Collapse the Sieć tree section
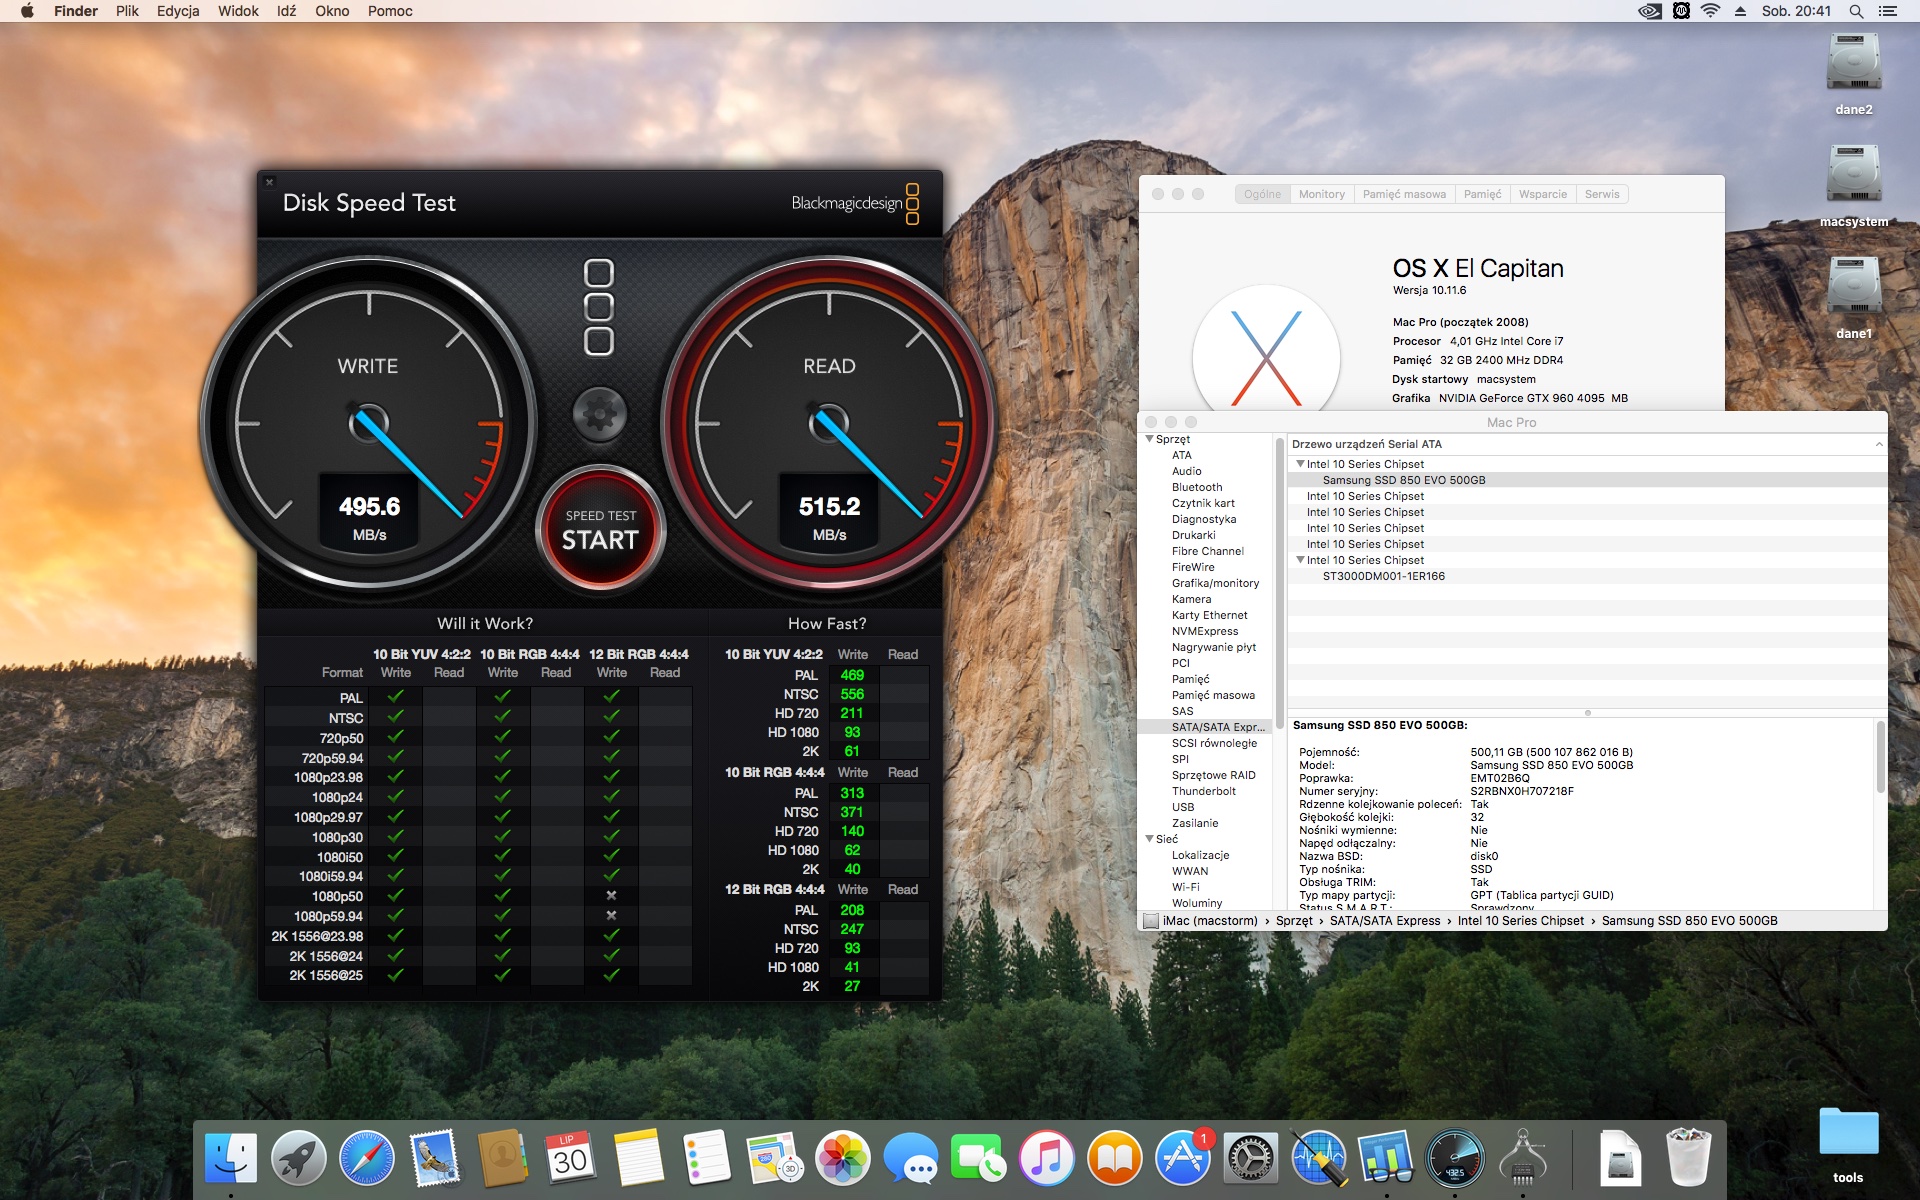The height and width of the screenshot is (1200, 1920). coord(1150,839)
